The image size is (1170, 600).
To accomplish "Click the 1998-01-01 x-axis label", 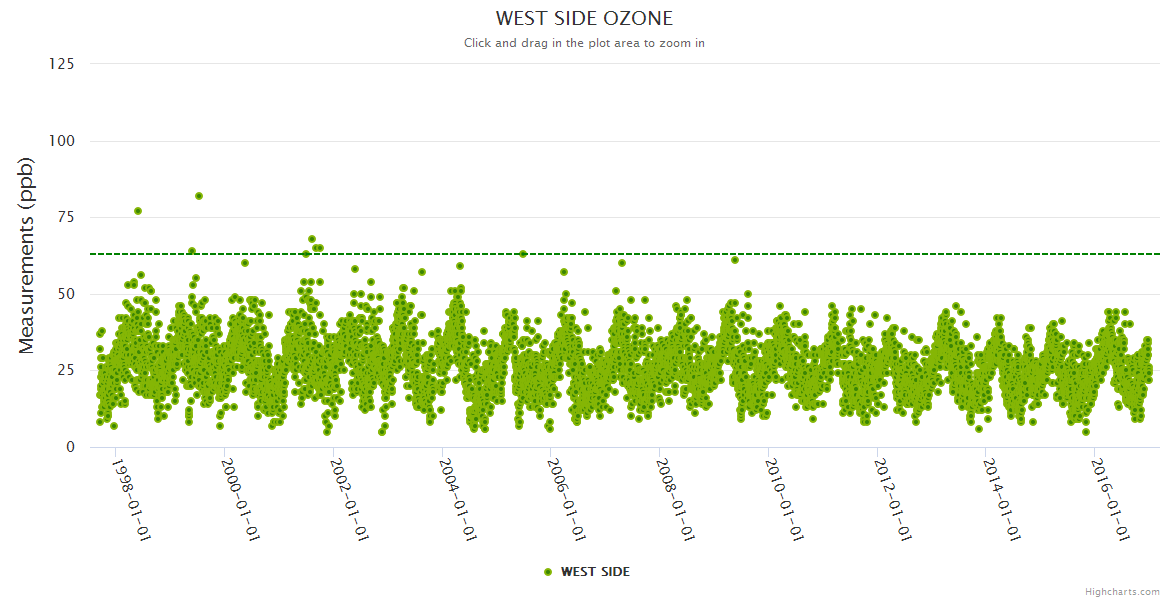I will (x=130, y=499).
